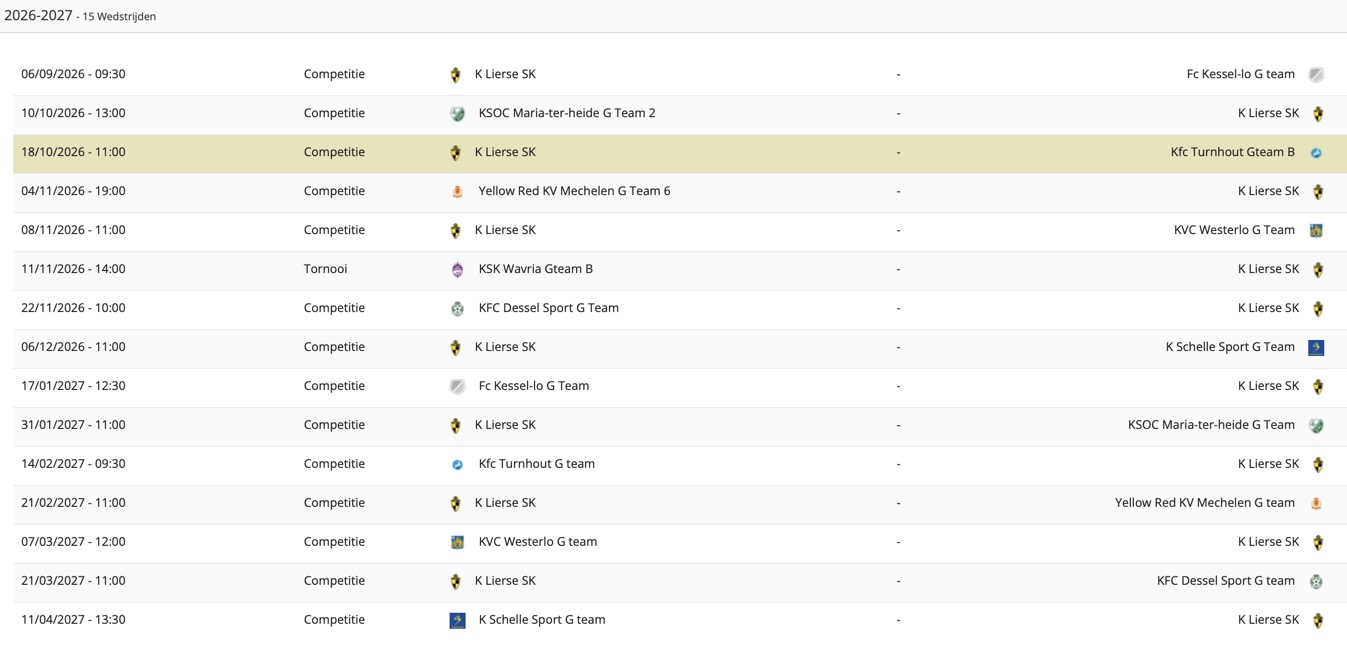Open KSOC Maria-ter-heide G Team 2 name
Image resolution: width=1347 pixels, height=647 pixels.
click(567, 113)
